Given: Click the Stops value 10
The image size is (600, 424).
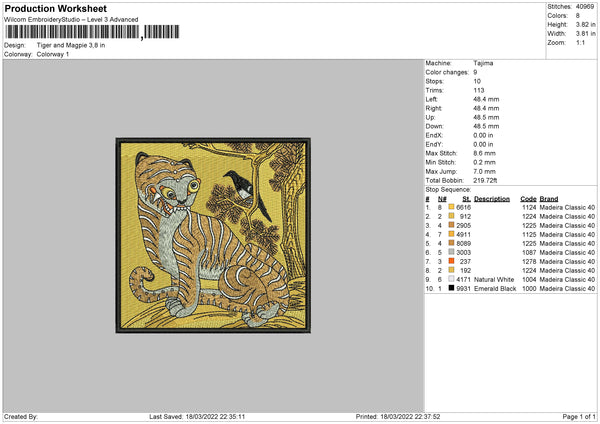Looking at the screenshot, I should [477, 81].
